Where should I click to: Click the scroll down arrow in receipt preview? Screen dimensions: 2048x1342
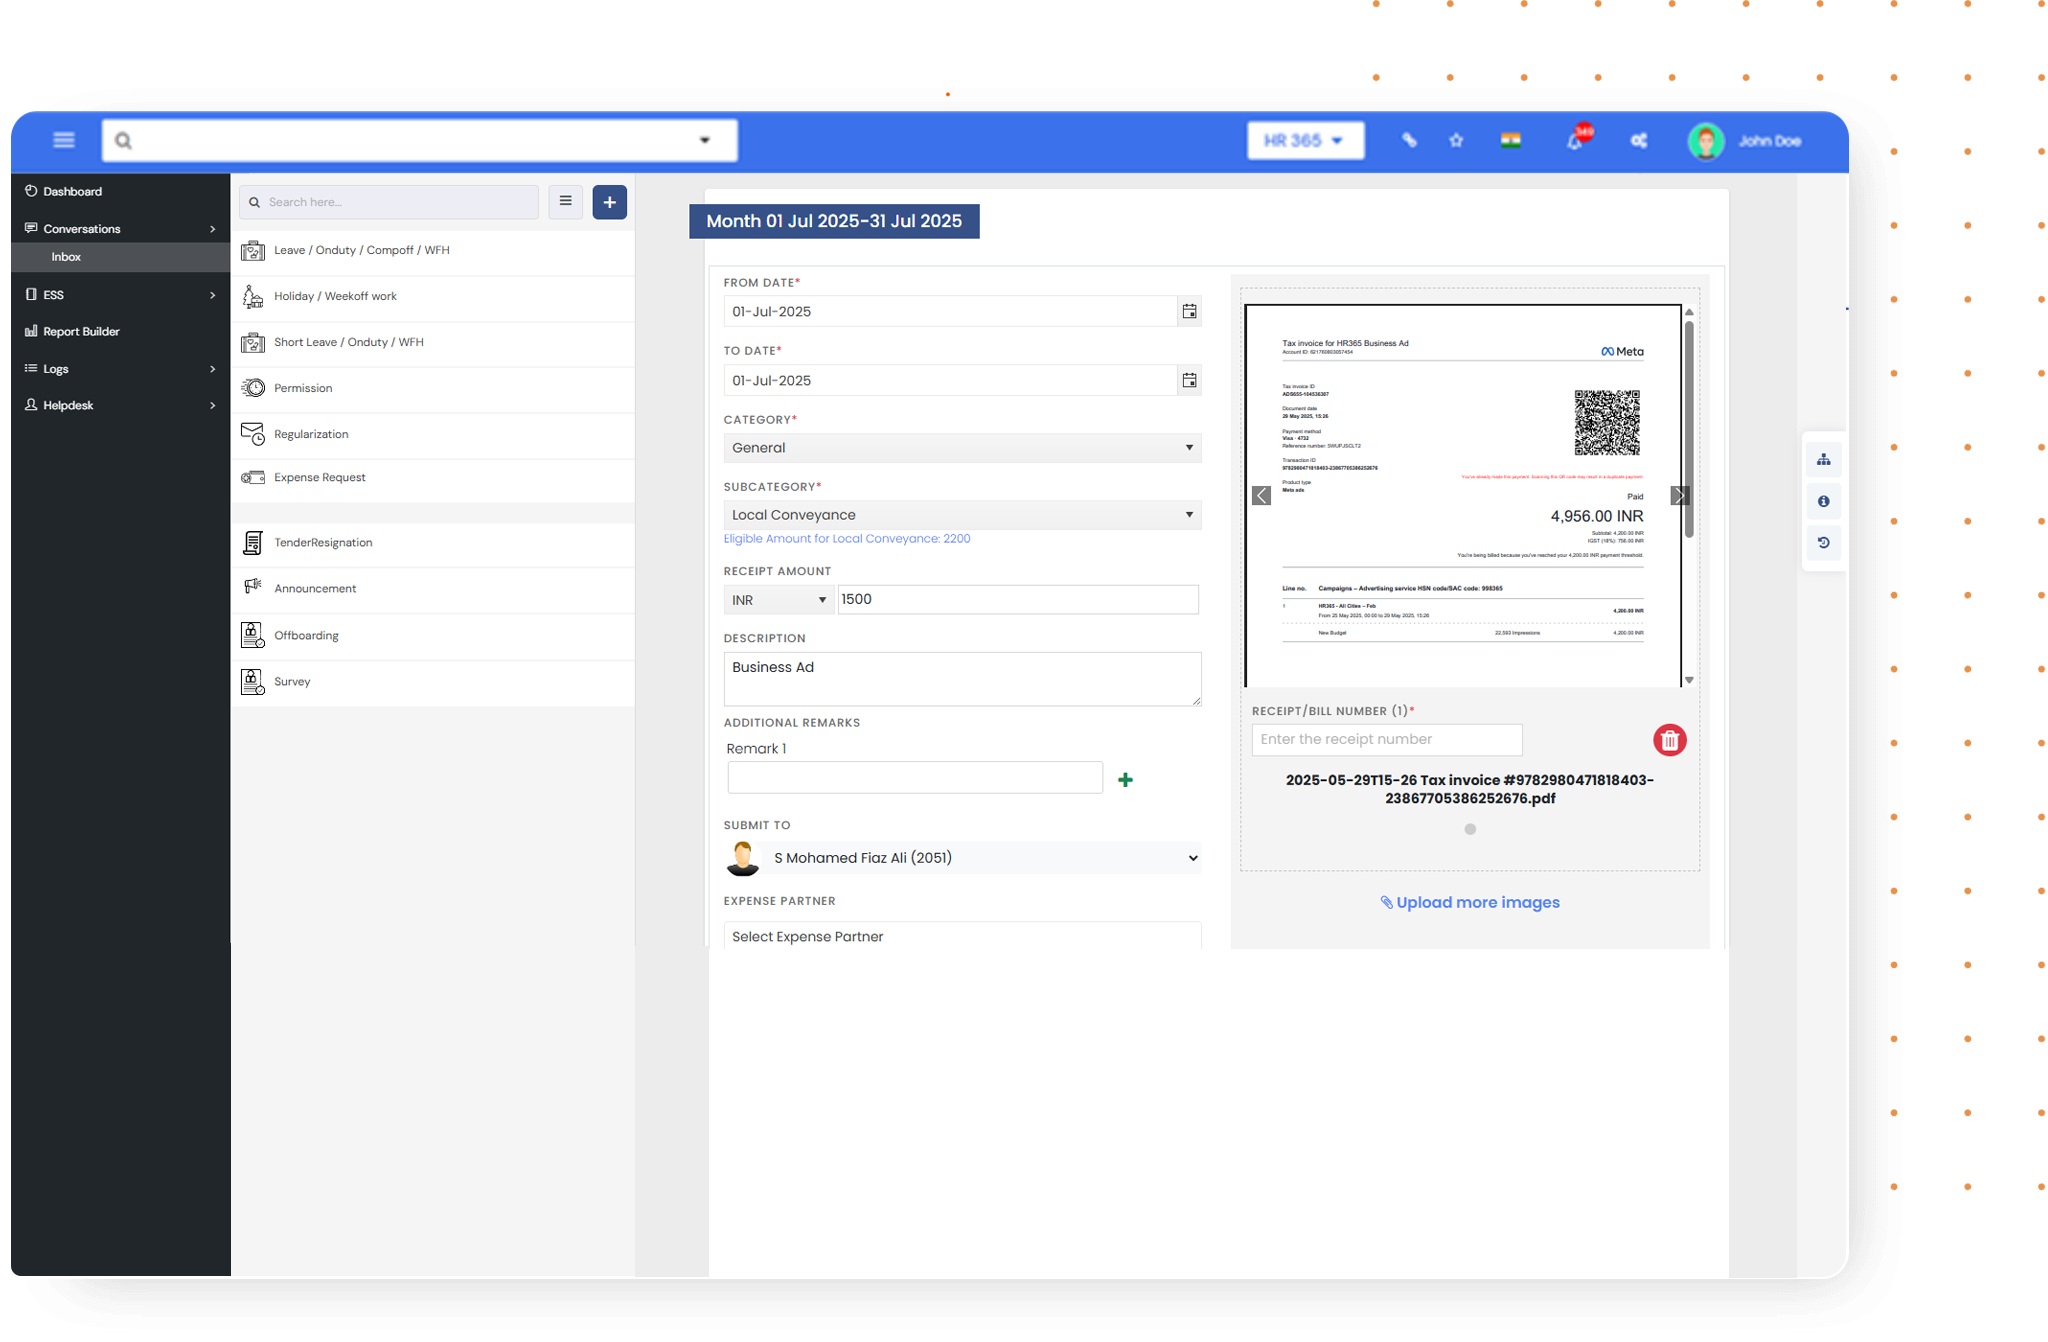point(1689,680)
